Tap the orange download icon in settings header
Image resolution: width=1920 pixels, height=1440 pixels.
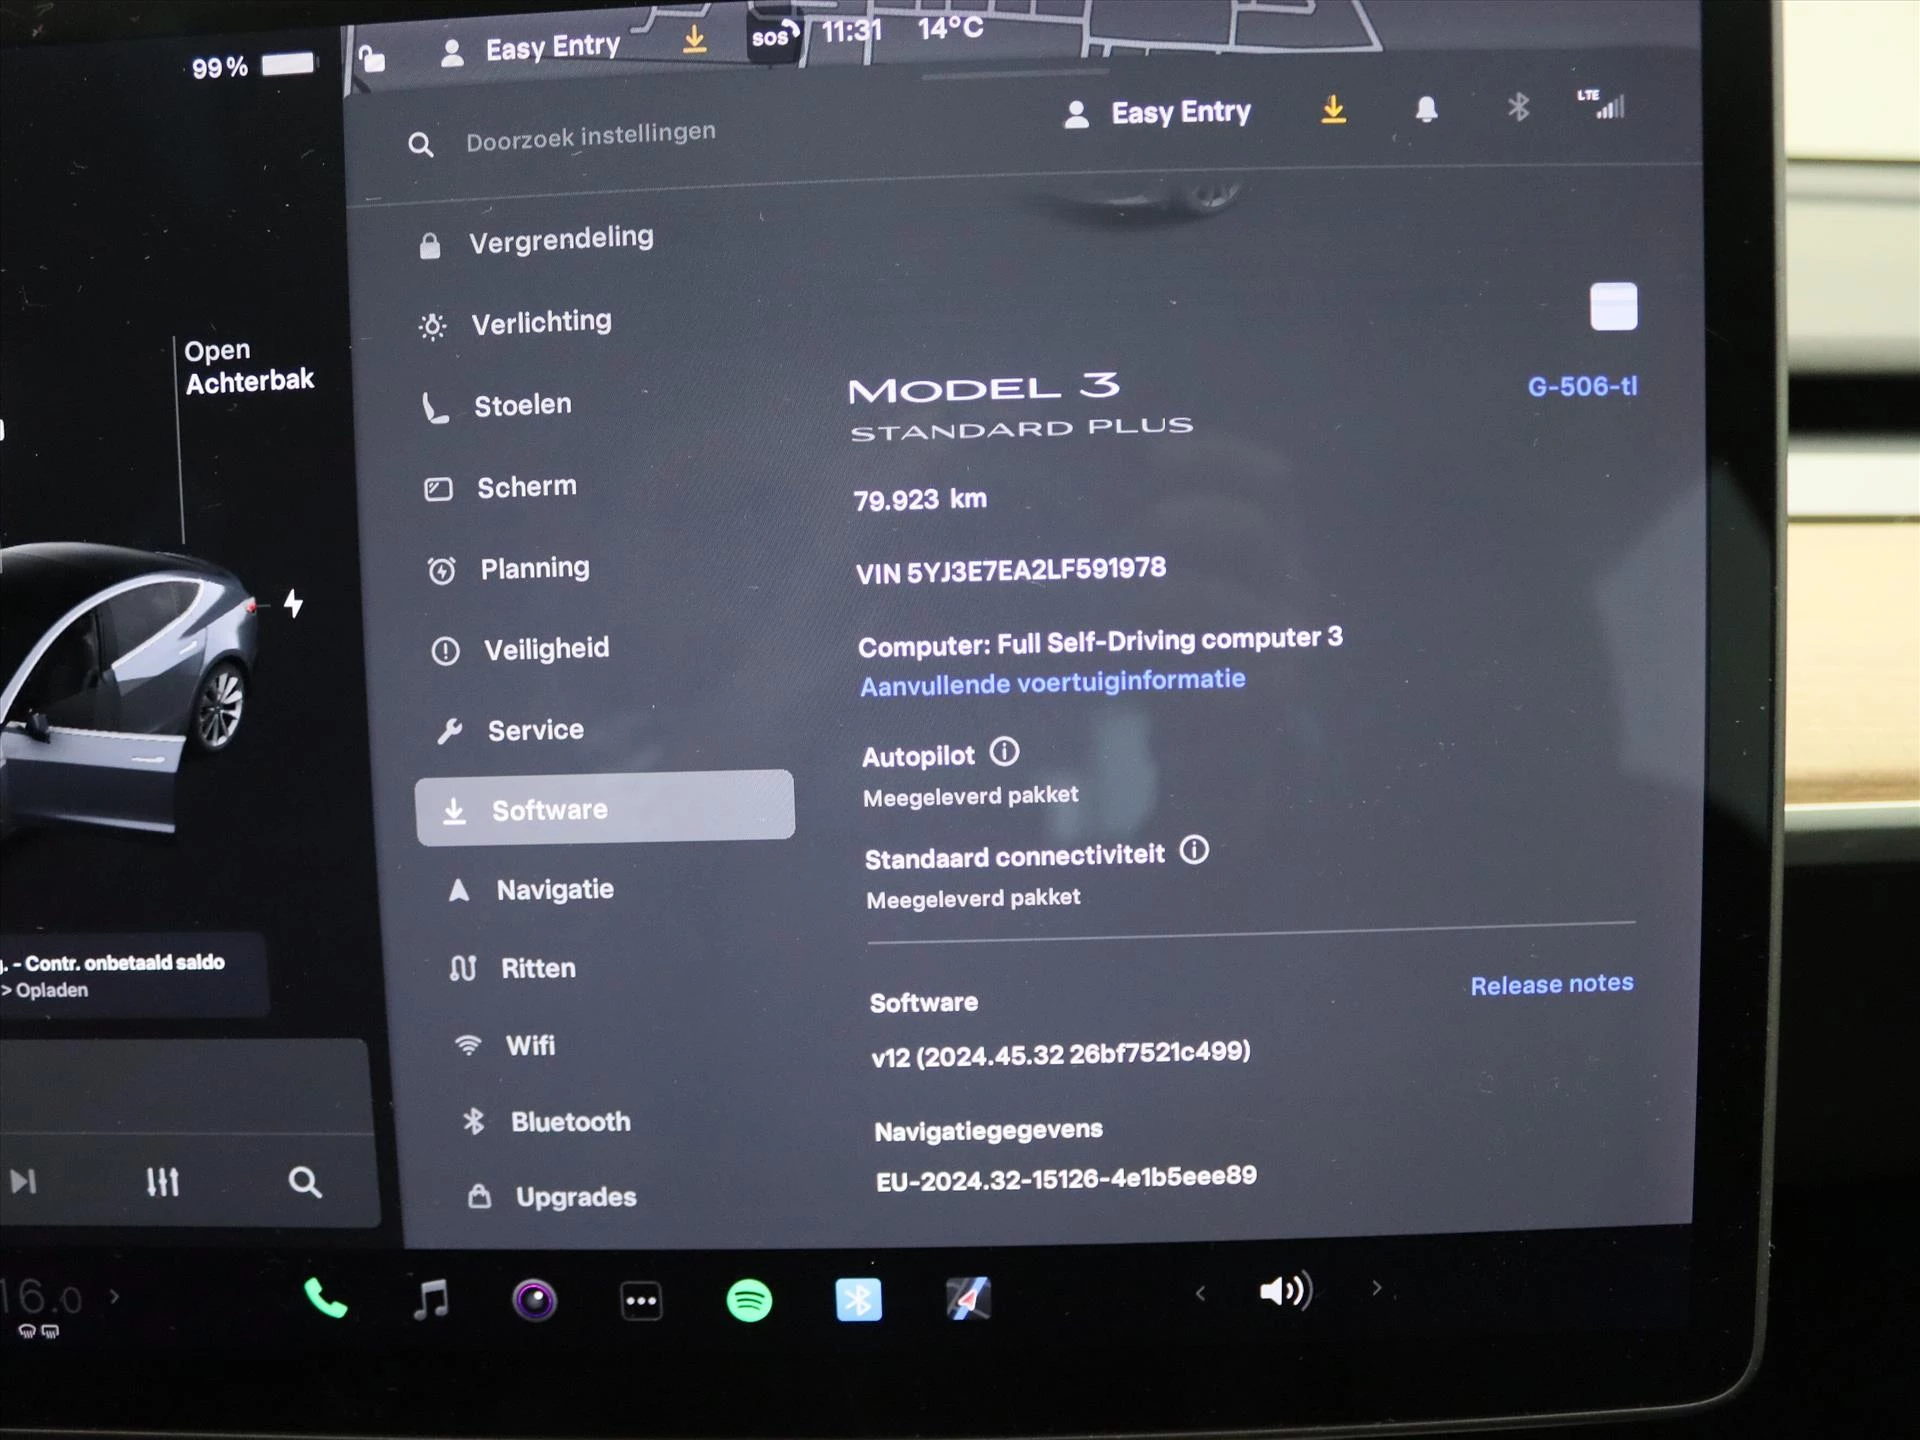[1333, 109]
